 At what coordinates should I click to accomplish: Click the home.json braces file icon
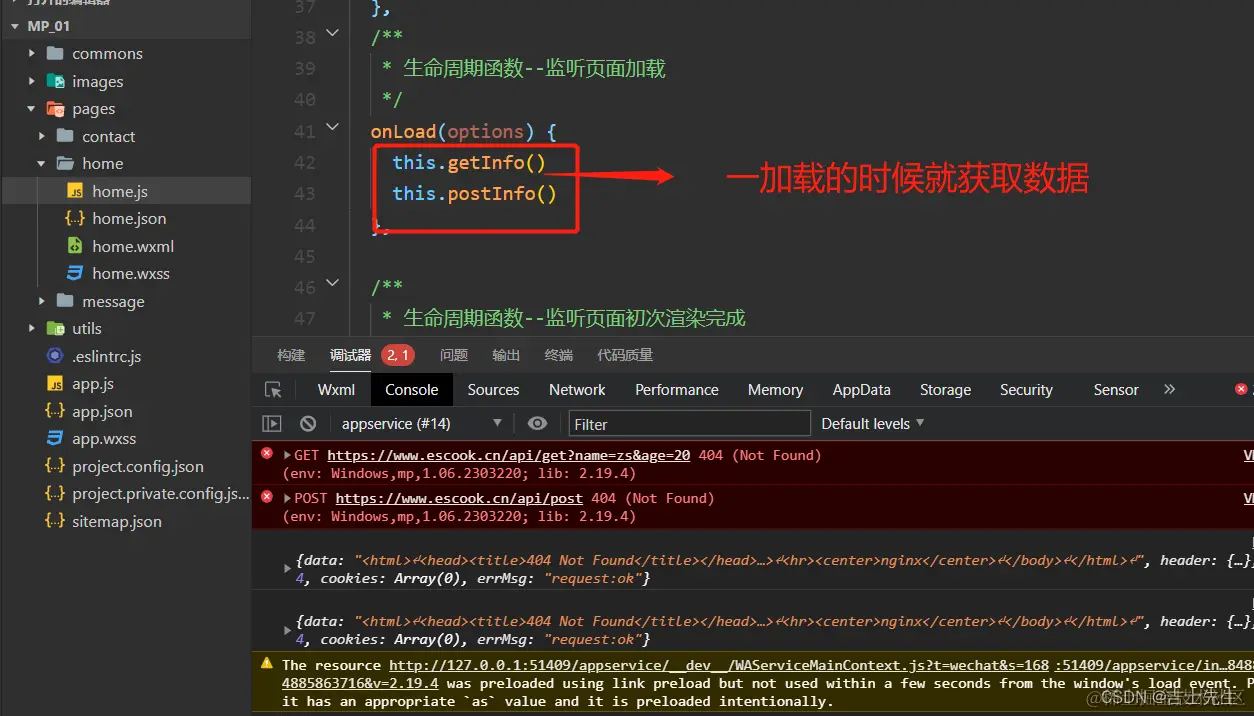coord(75,218)
